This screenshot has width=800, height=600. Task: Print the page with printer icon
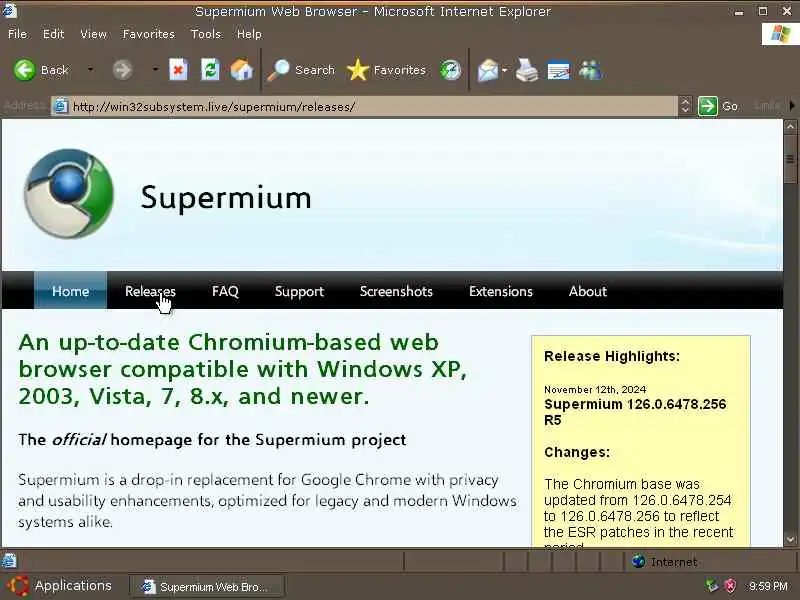click(527, 70)
